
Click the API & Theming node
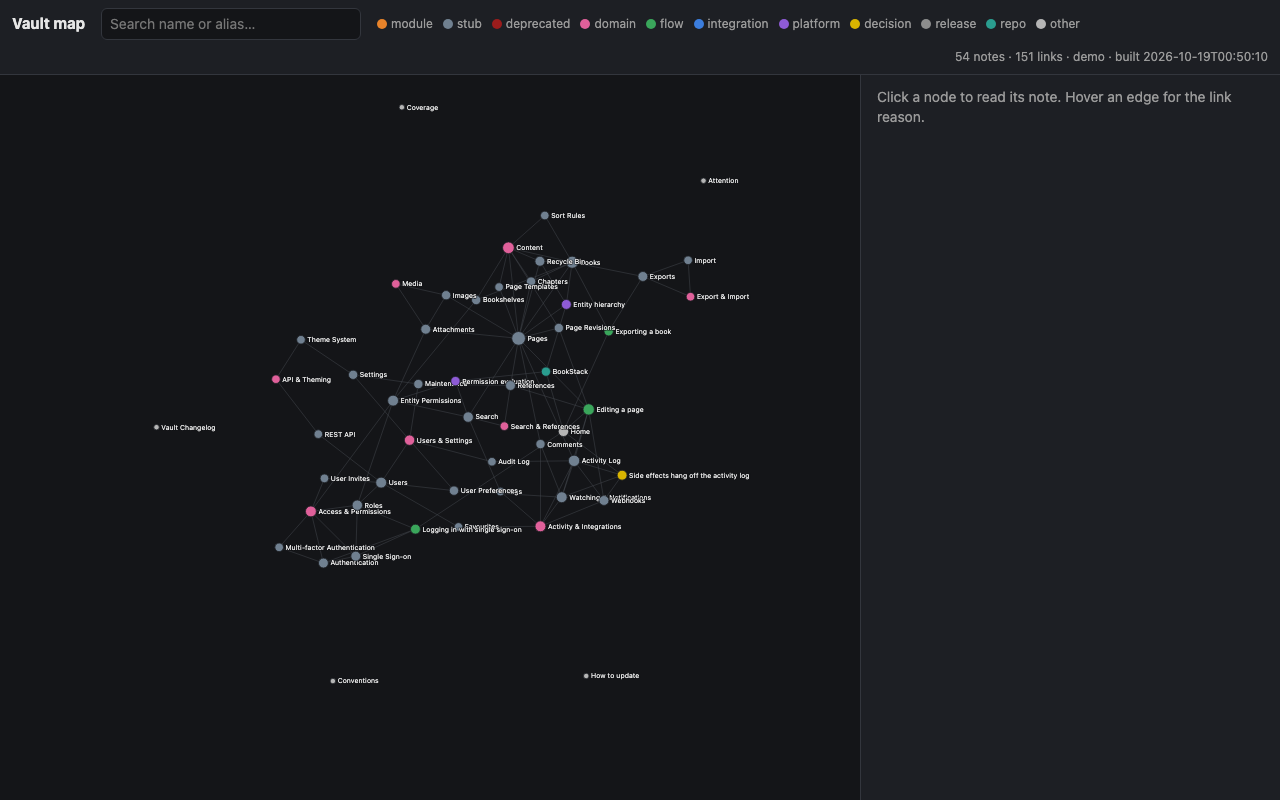click(x=276, y=380)
